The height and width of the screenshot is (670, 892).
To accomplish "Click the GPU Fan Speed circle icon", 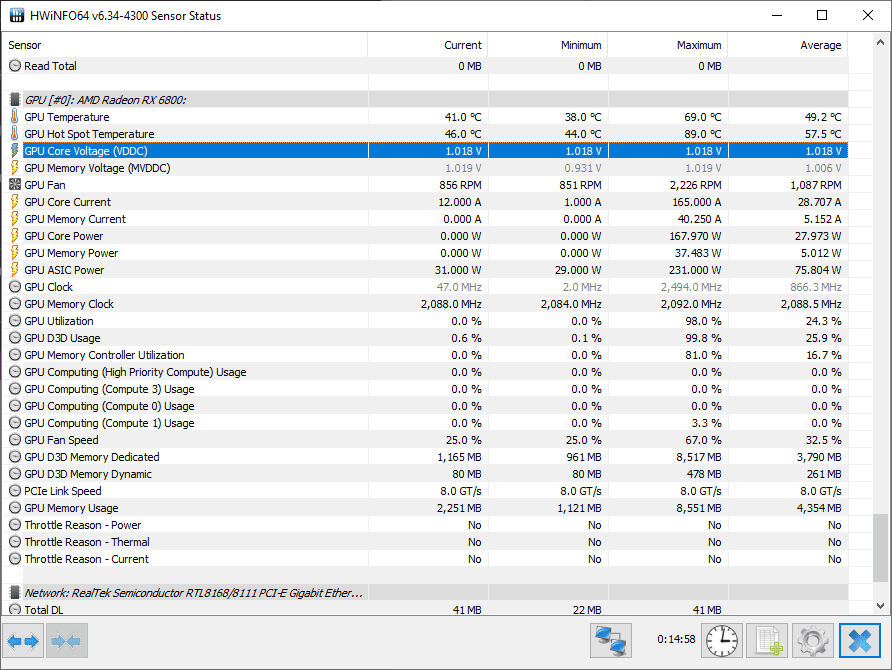I will [15, 440].
